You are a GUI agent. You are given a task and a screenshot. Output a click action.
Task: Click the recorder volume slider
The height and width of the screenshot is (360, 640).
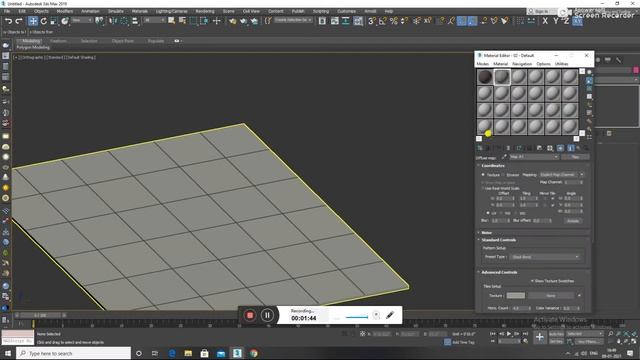click(x=357, y=317)
